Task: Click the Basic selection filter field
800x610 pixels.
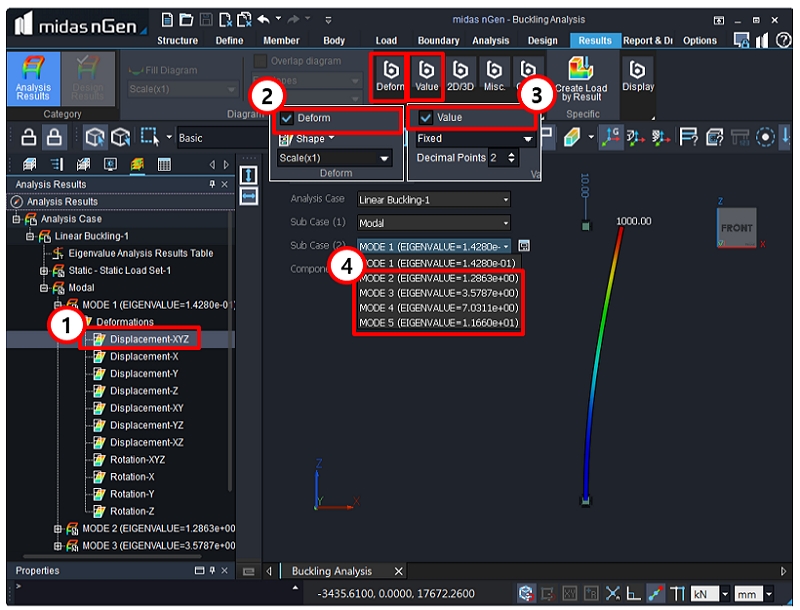Action: (x=222, y=138)
